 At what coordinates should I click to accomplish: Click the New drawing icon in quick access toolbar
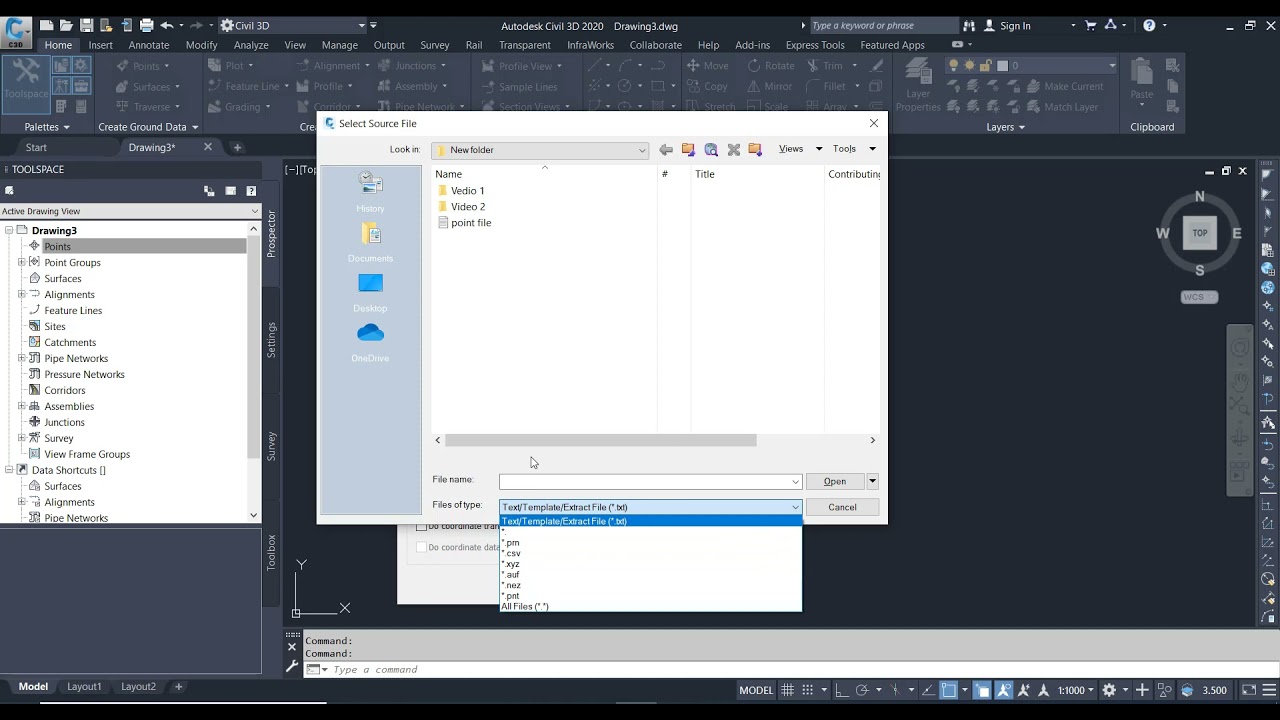(x=46, y=25)
